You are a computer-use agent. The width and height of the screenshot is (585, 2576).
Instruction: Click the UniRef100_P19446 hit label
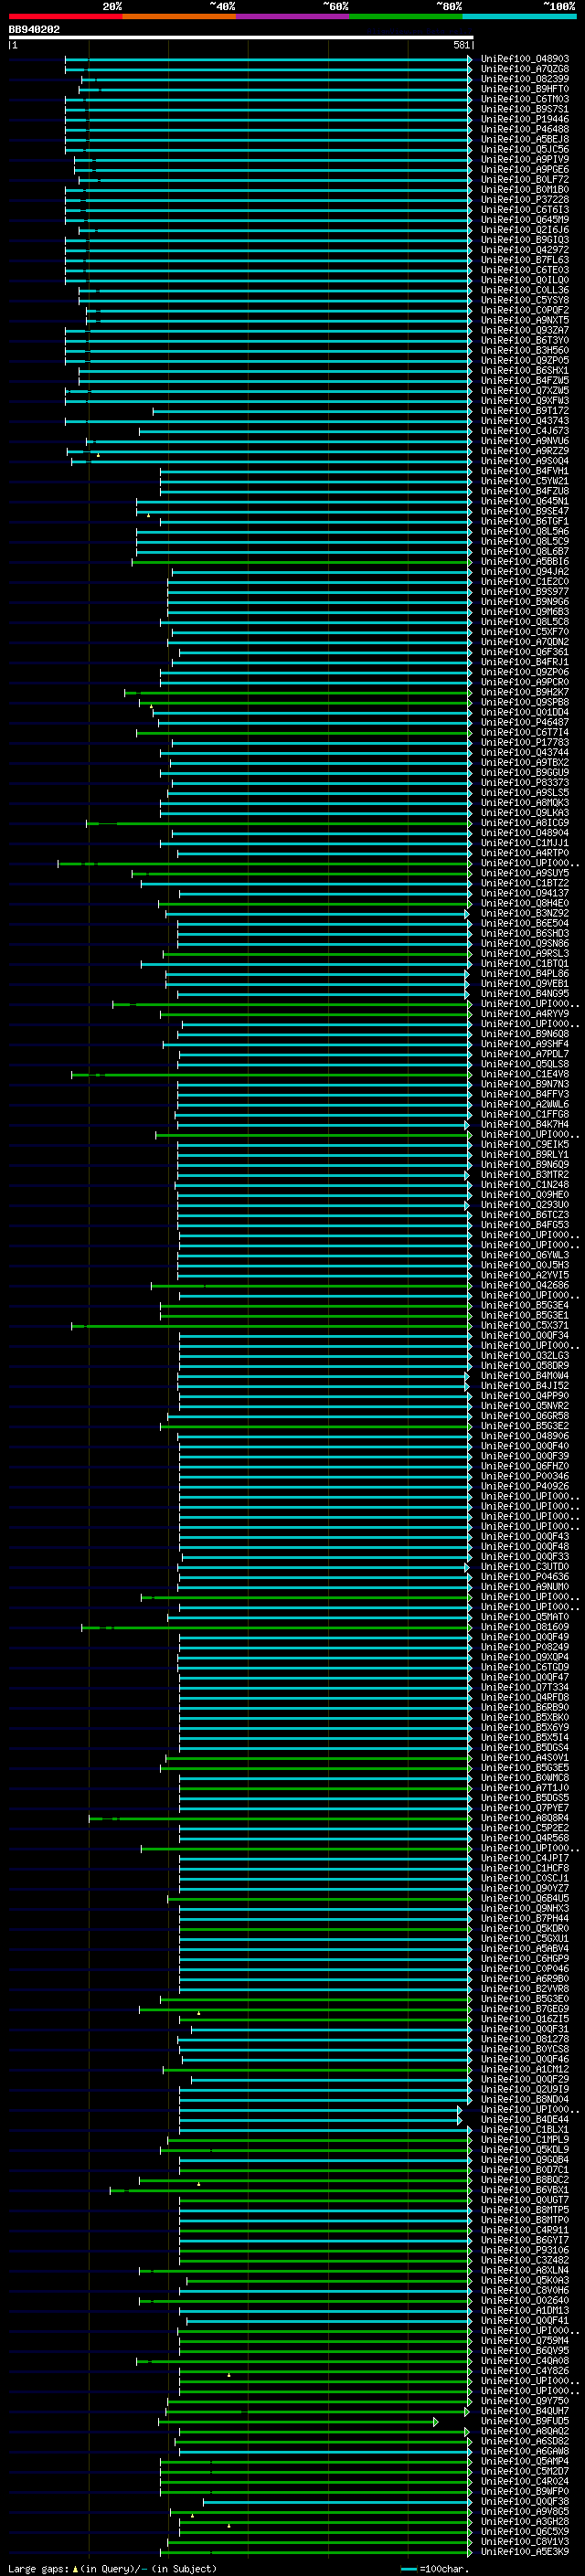coord(524,119)
